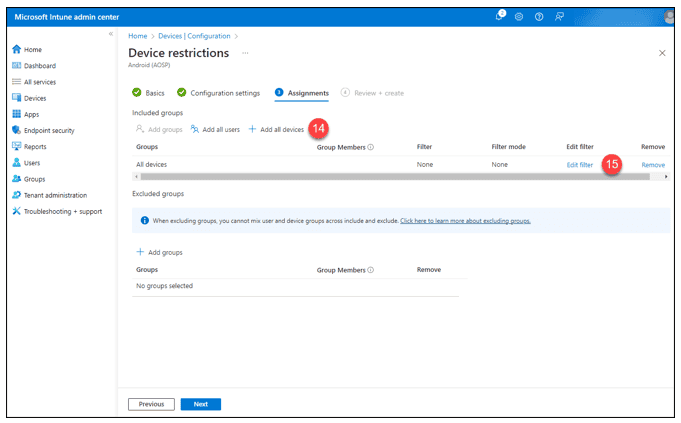Click the Previous button
The image size is (681, 423).
pyautogui.click(x=151, y=404)
